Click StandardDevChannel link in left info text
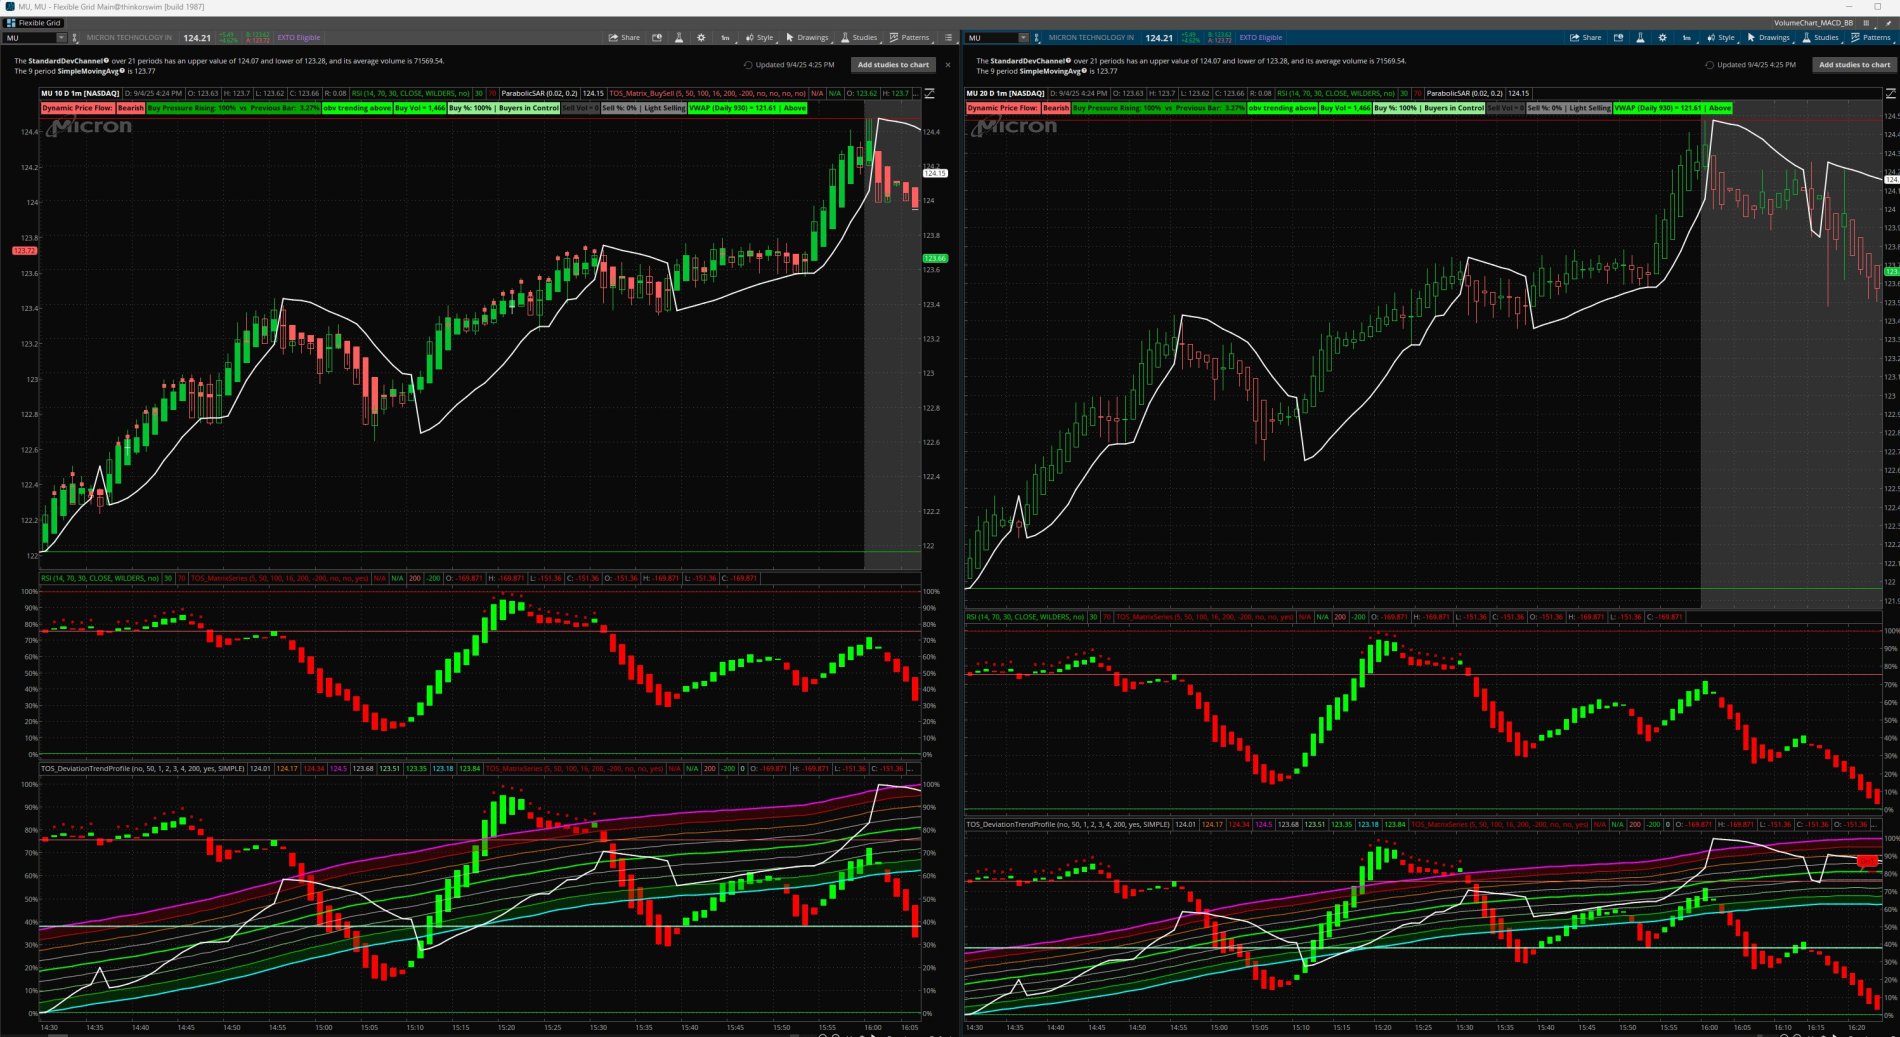The image size is (1900, 1037). click(x=68, y=61)
